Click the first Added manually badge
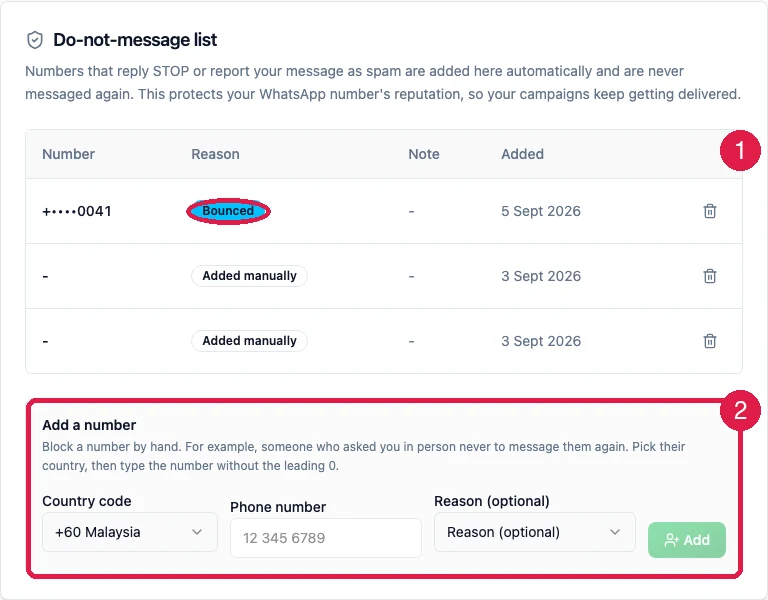768x600 pixels. (x=249, y=276)
